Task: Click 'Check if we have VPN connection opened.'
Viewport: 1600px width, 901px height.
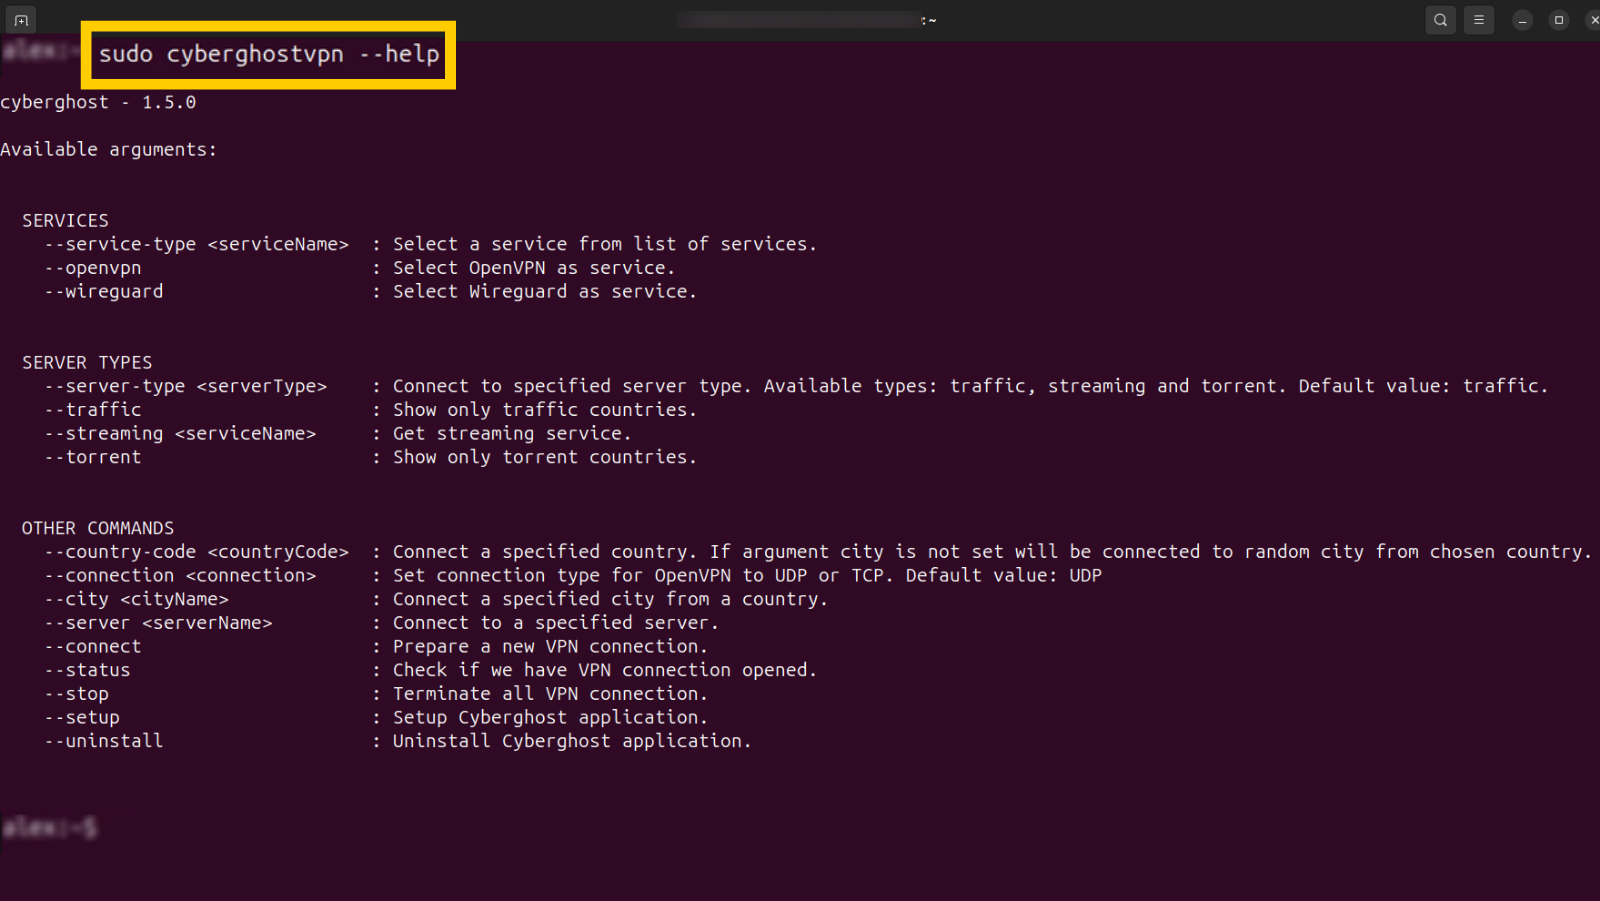Action: pos(605,670)
